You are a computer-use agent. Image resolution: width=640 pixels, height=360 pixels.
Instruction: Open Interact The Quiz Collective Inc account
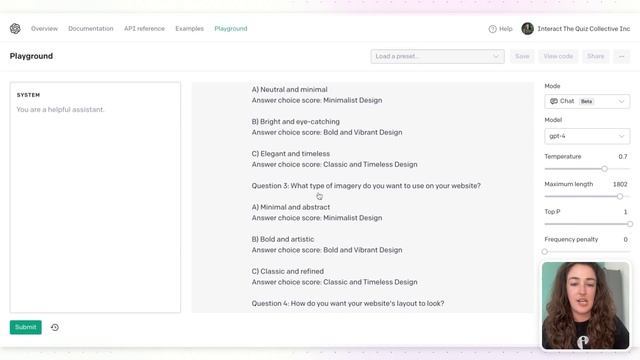pyautogui.click(x=583, y=29)
